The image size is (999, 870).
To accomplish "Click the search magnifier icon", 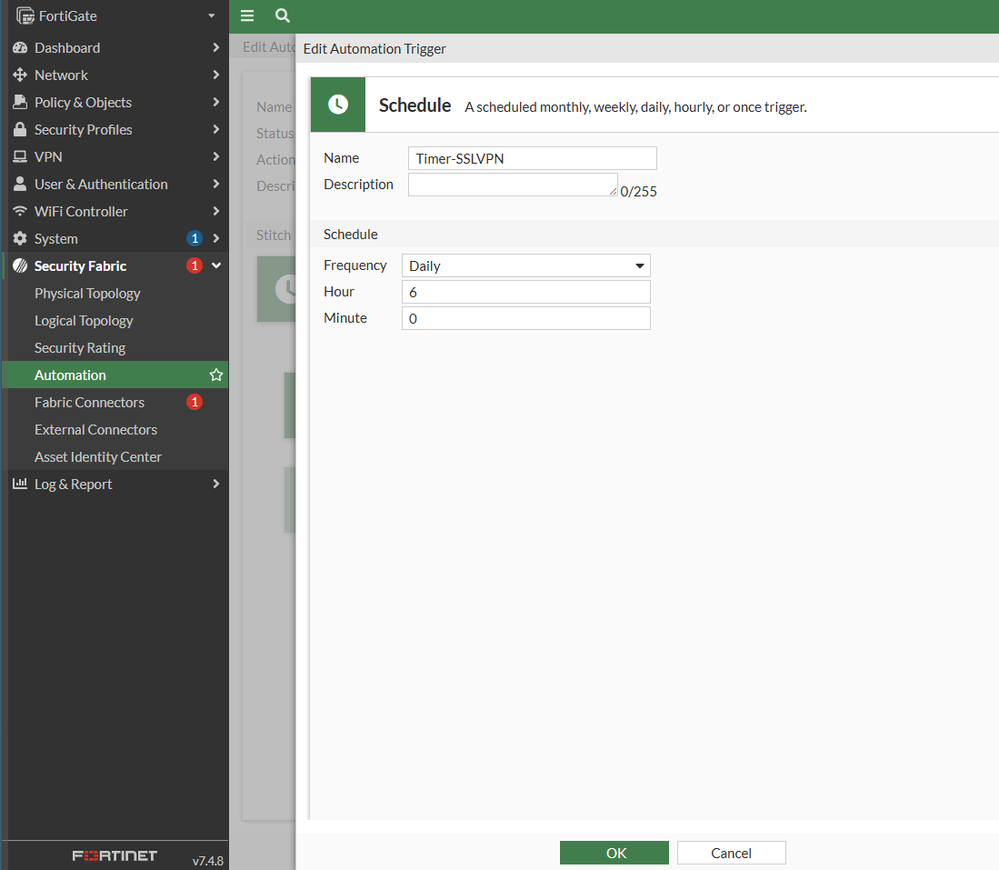I will [282, 16].
